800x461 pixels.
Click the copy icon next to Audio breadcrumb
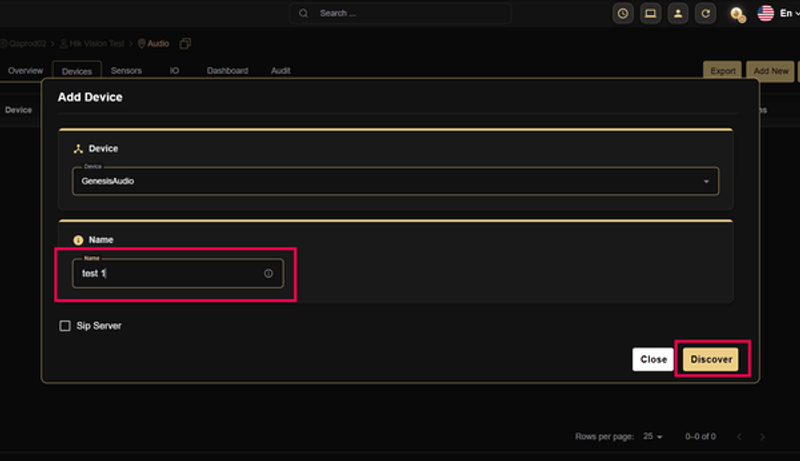click(185, 44)
